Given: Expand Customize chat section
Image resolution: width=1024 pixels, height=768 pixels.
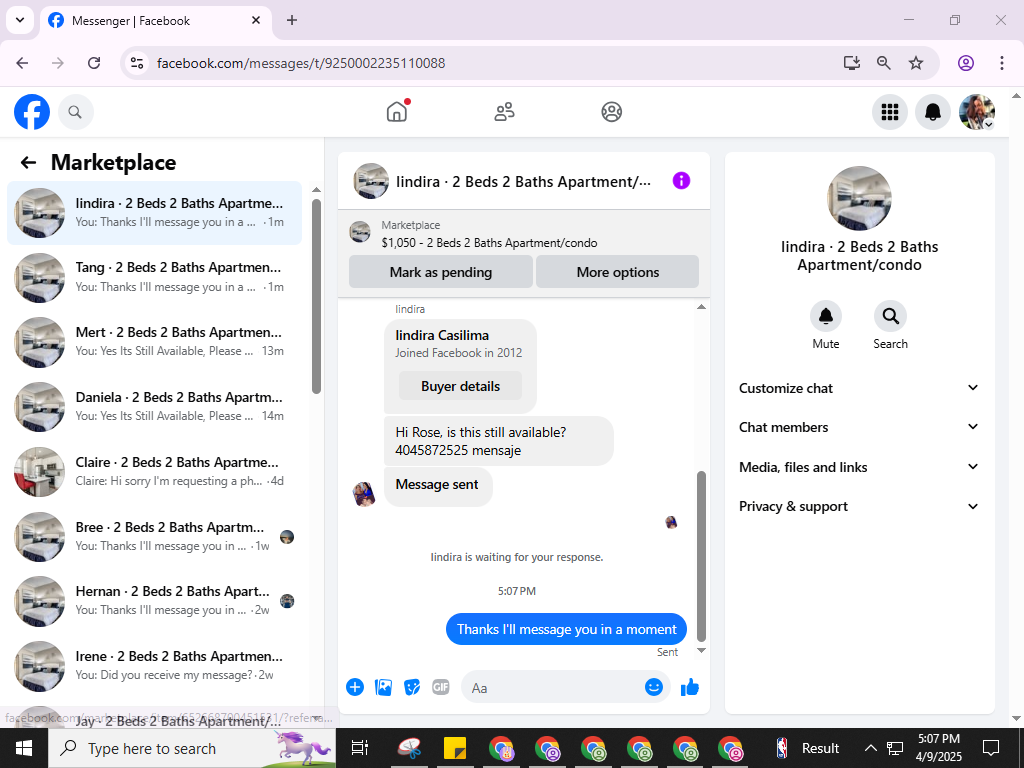Looking at the screenshot, I should pyautogui.click(x=859, y=388).
